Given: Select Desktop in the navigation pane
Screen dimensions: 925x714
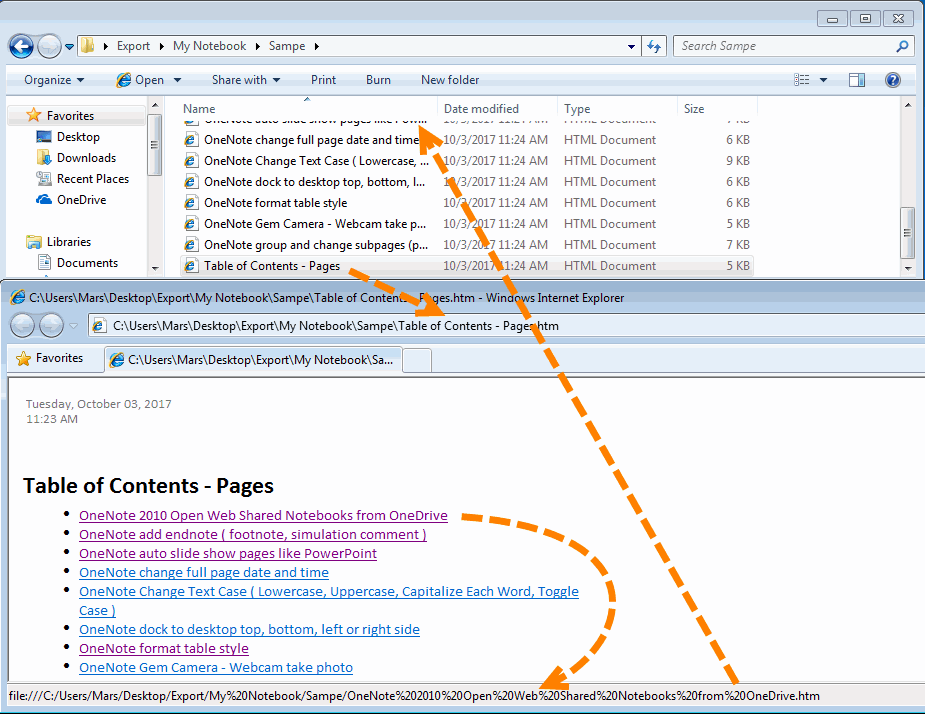Looking at the screenshot, I should click(78, 137).
